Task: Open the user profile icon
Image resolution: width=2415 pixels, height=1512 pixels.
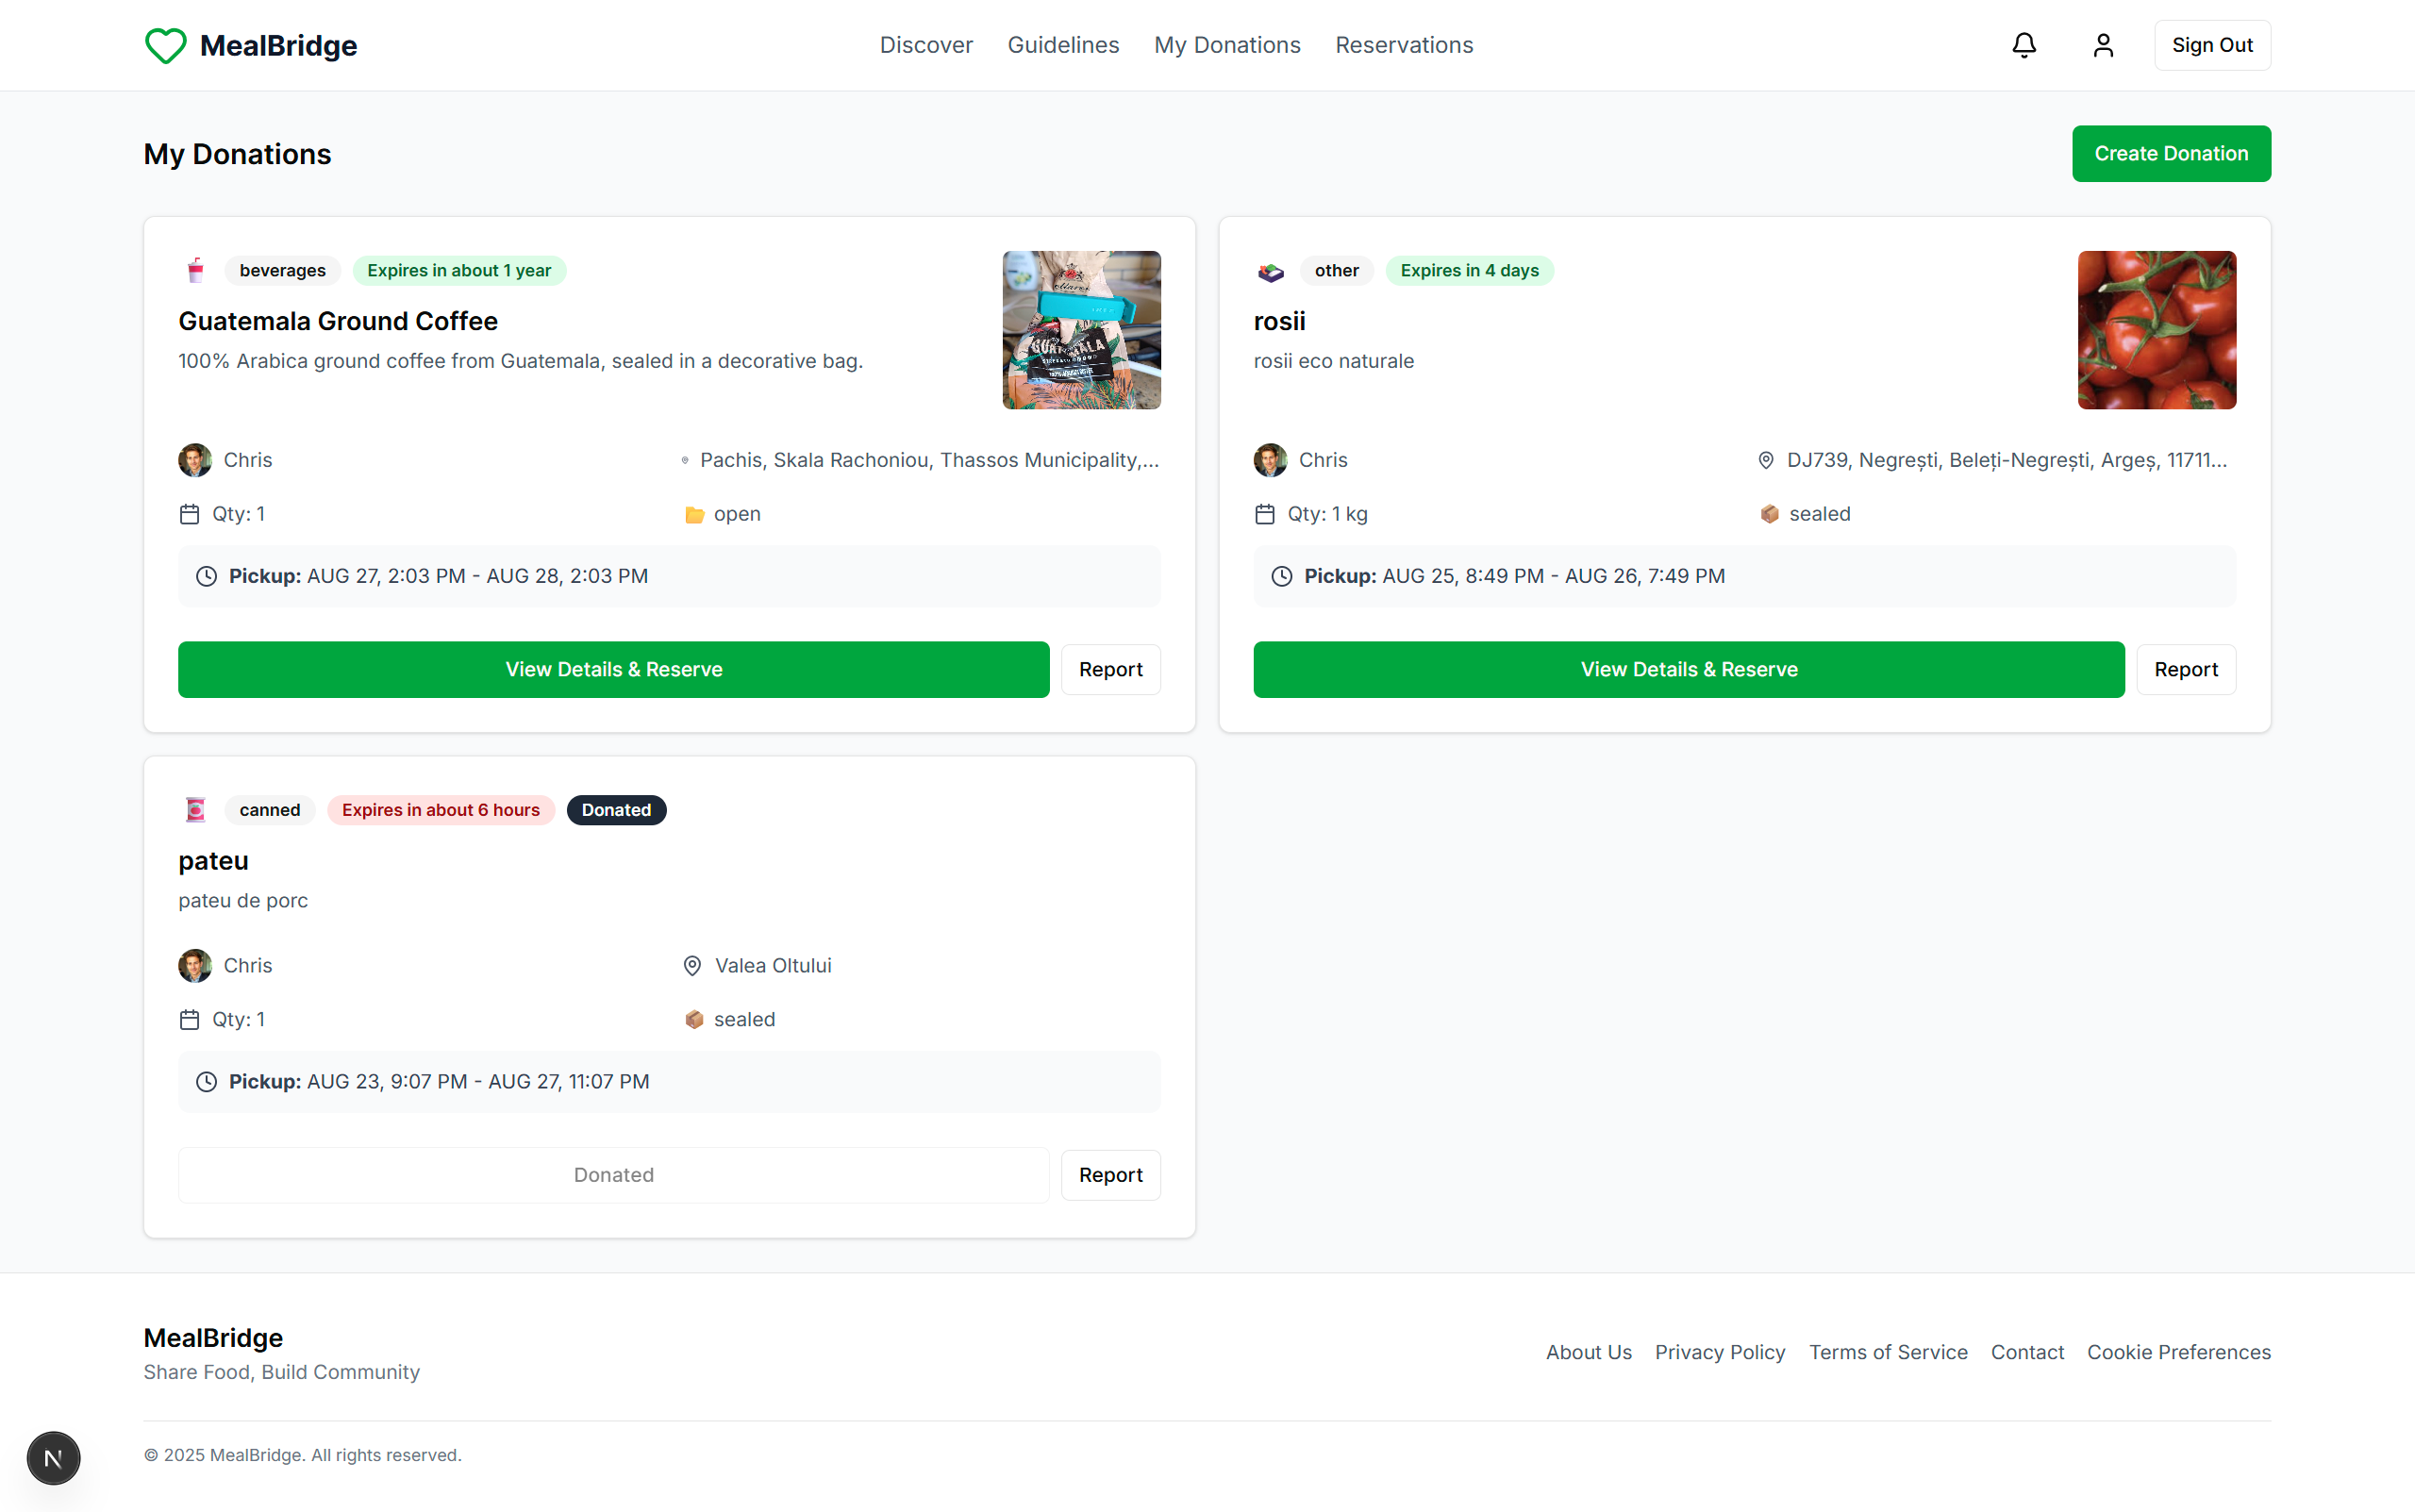Action: click(x=2103, y=45)
